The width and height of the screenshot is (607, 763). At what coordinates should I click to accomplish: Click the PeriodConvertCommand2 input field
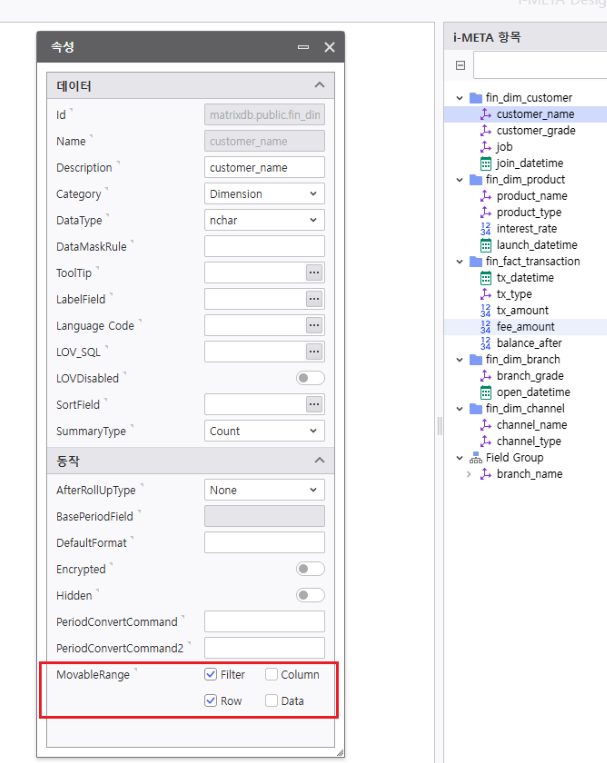pos(264,648)
